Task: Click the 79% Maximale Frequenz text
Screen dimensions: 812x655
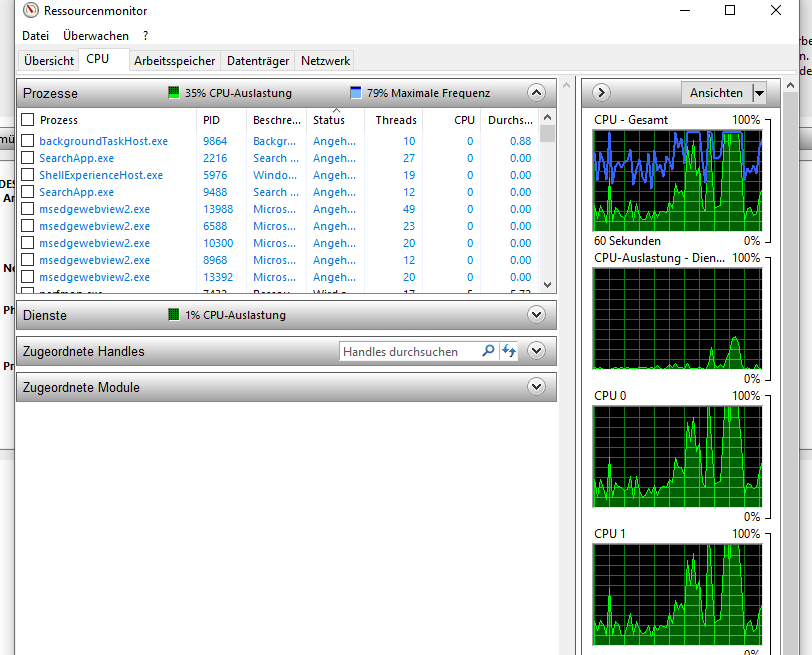Action: pos(428,93)
